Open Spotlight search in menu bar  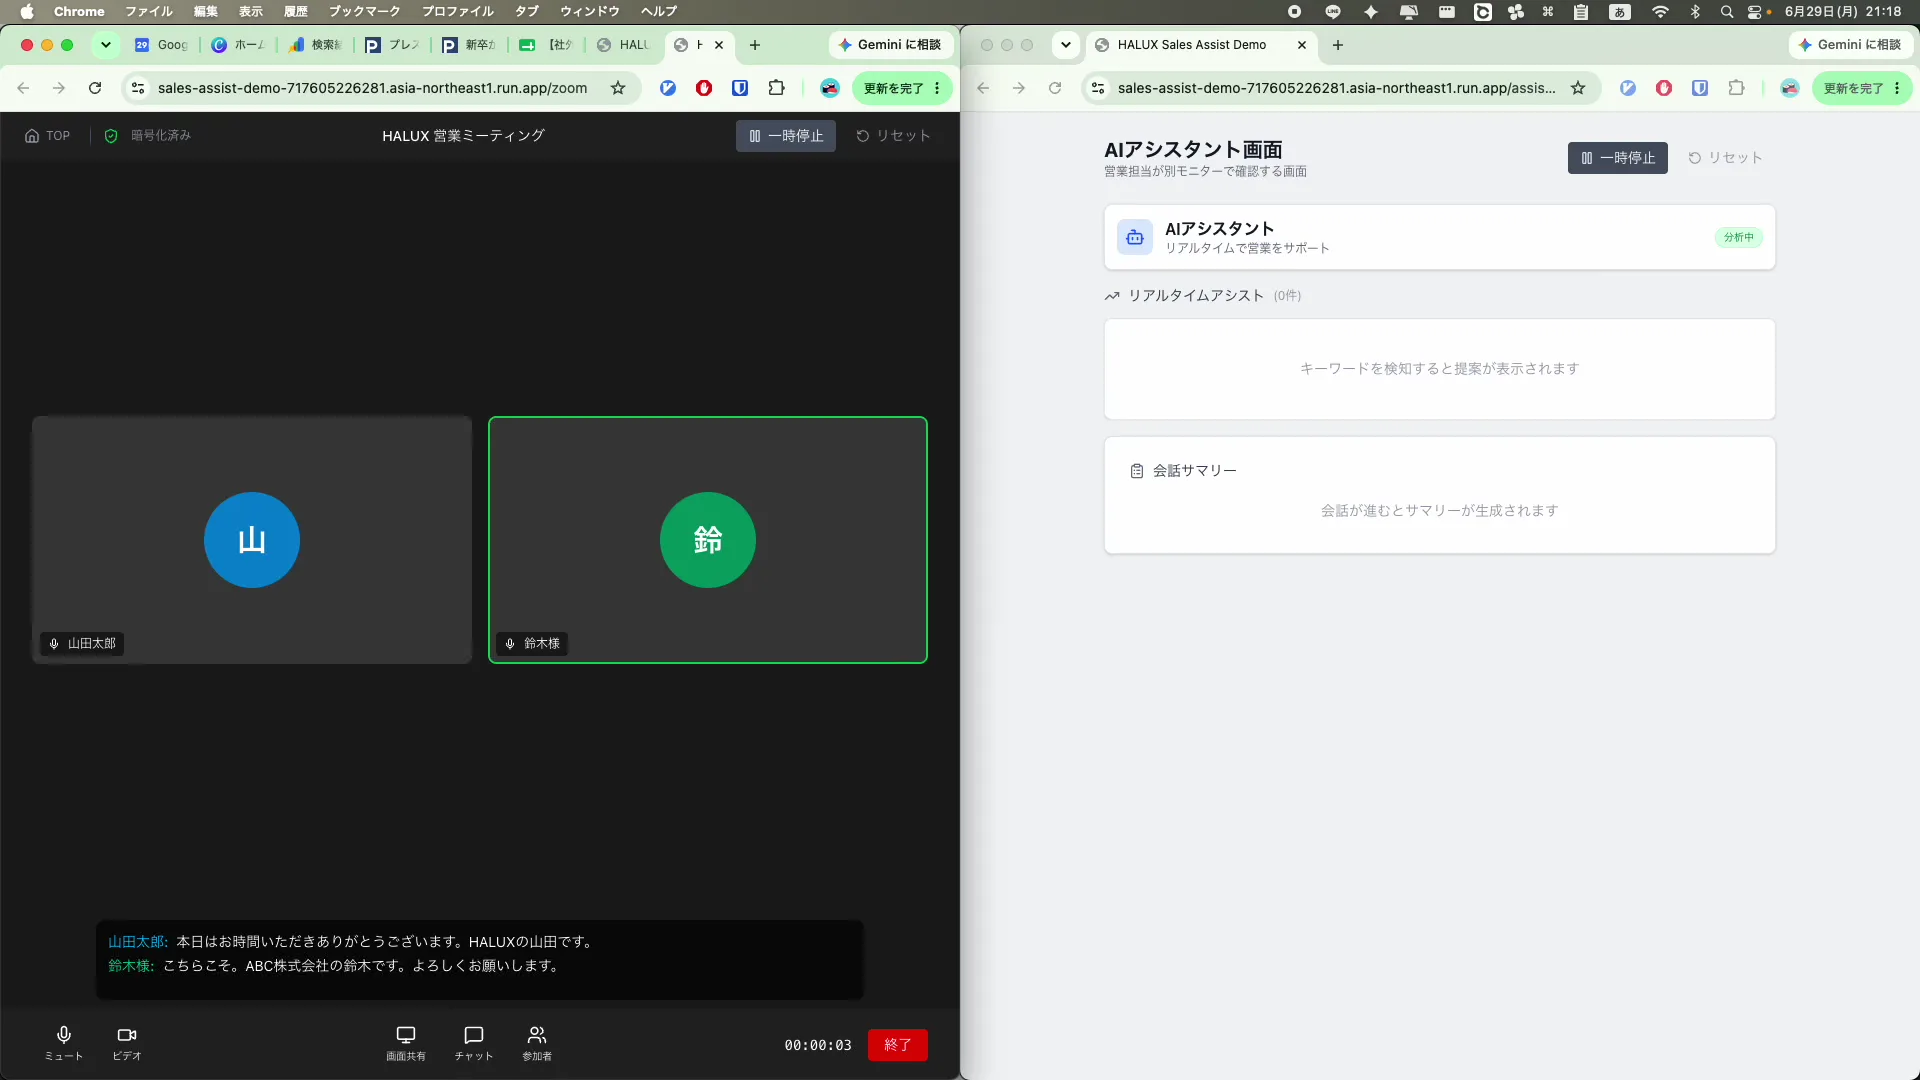[x=1727, y=11]
